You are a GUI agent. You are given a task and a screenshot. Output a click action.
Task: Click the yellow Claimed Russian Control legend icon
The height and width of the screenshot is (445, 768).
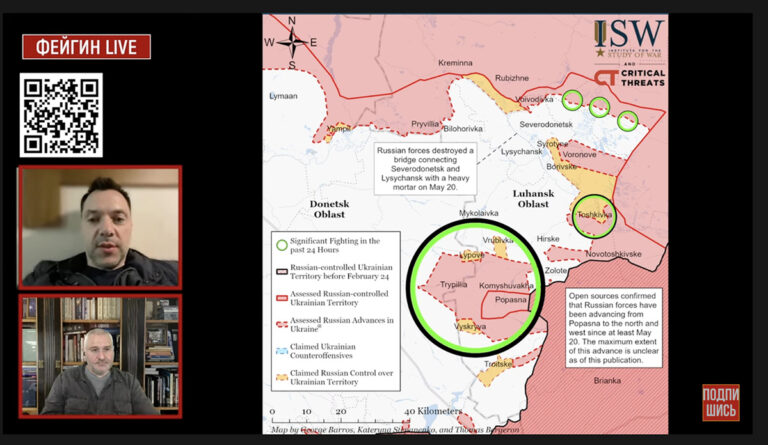pyautogui.click(x=280, y=378)
